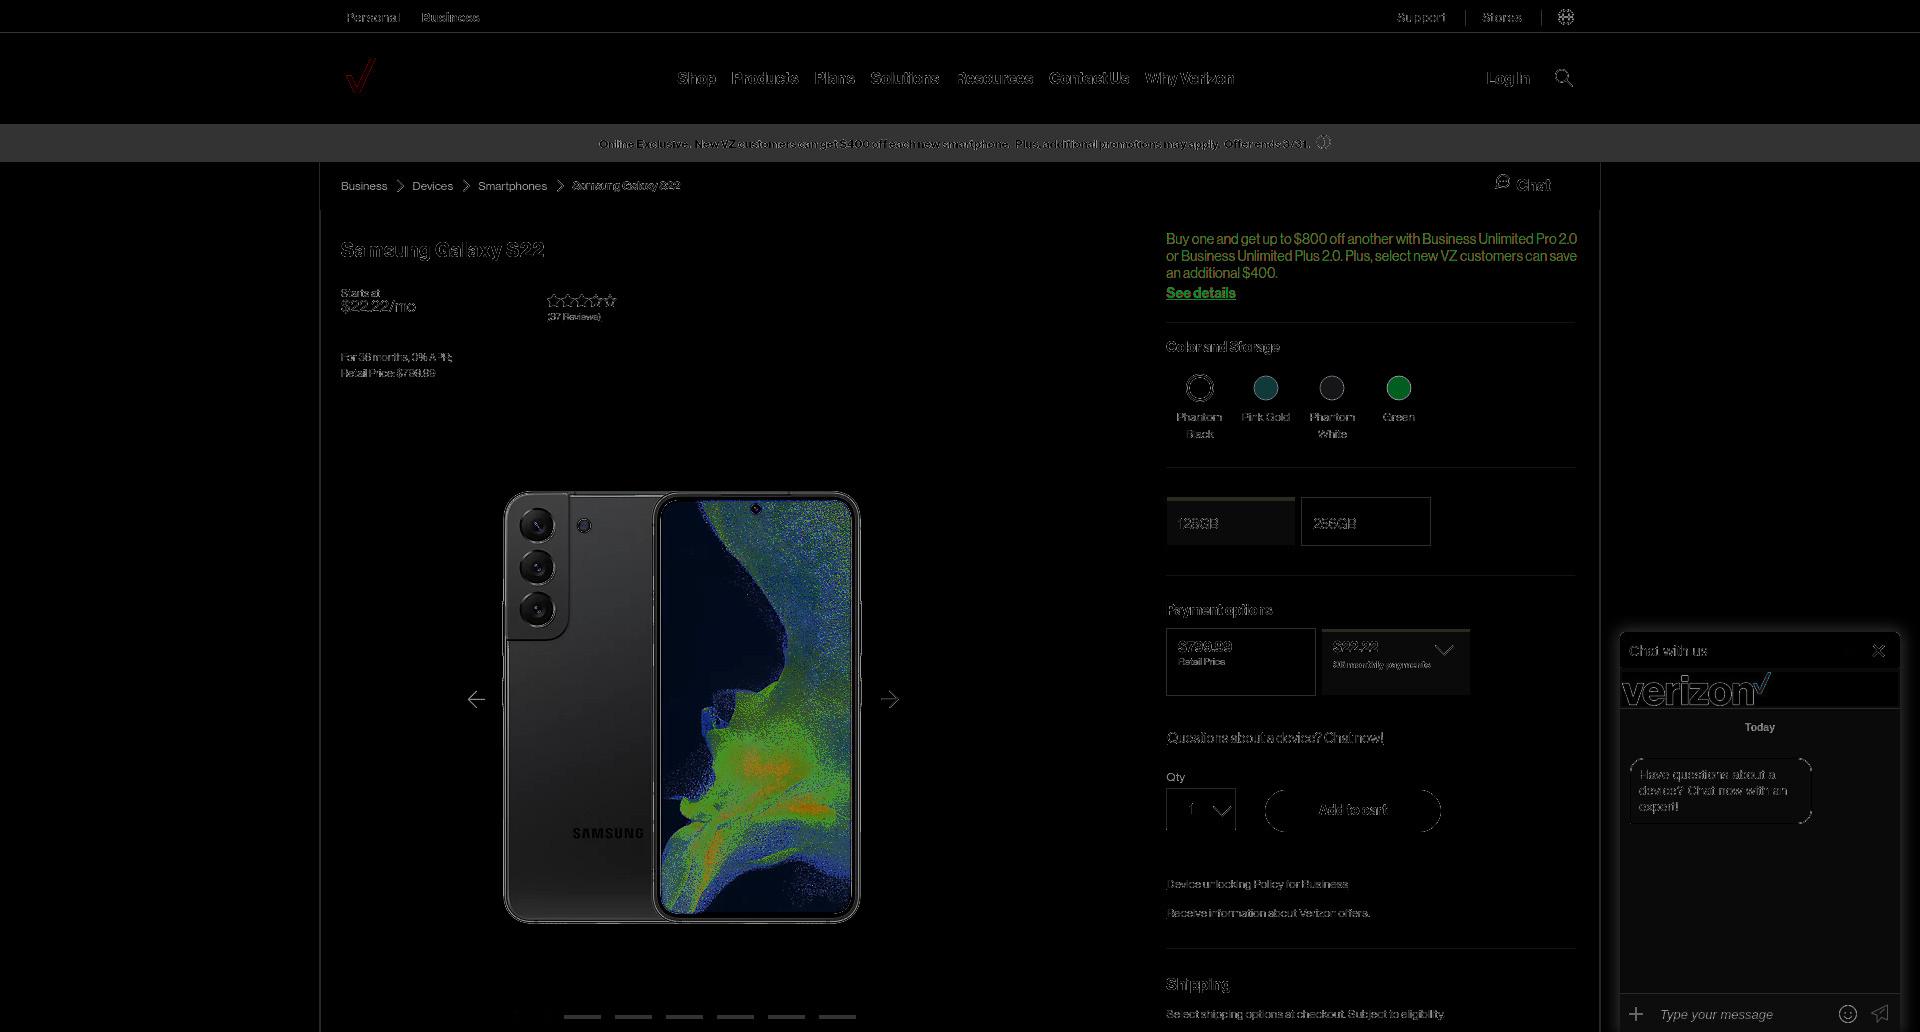The height and width of the screenshot is (1032, 1920).
Task: Click the Samsung Galaxy S22 breadcrumb text
Action: tap(626, 186)
